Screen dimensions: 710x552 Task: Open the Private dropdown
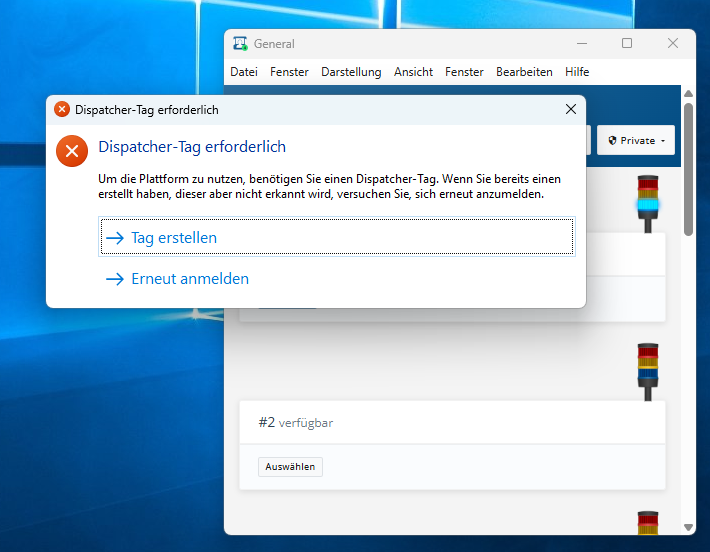[x=637, y=141]
